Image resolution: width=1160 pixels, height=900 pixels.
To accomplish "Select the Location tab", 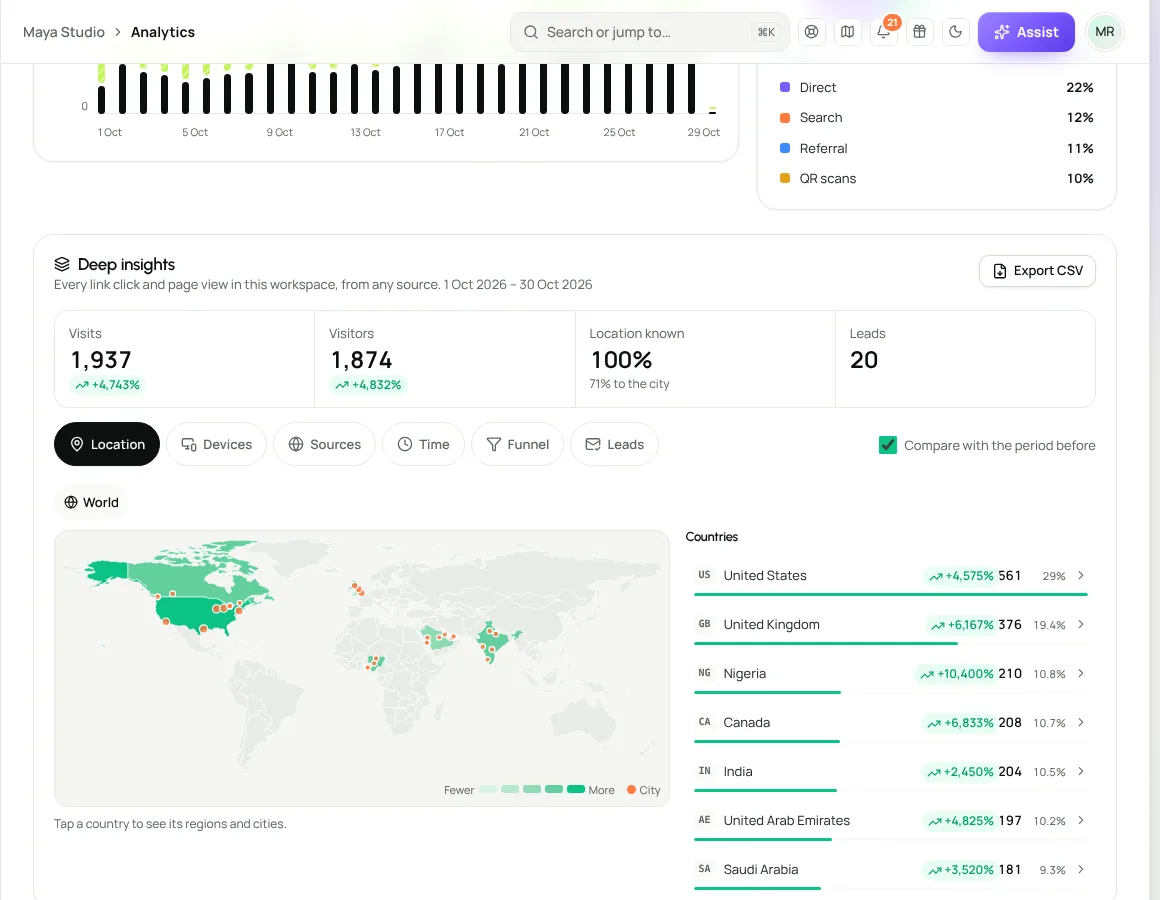I will click(107, 444).
